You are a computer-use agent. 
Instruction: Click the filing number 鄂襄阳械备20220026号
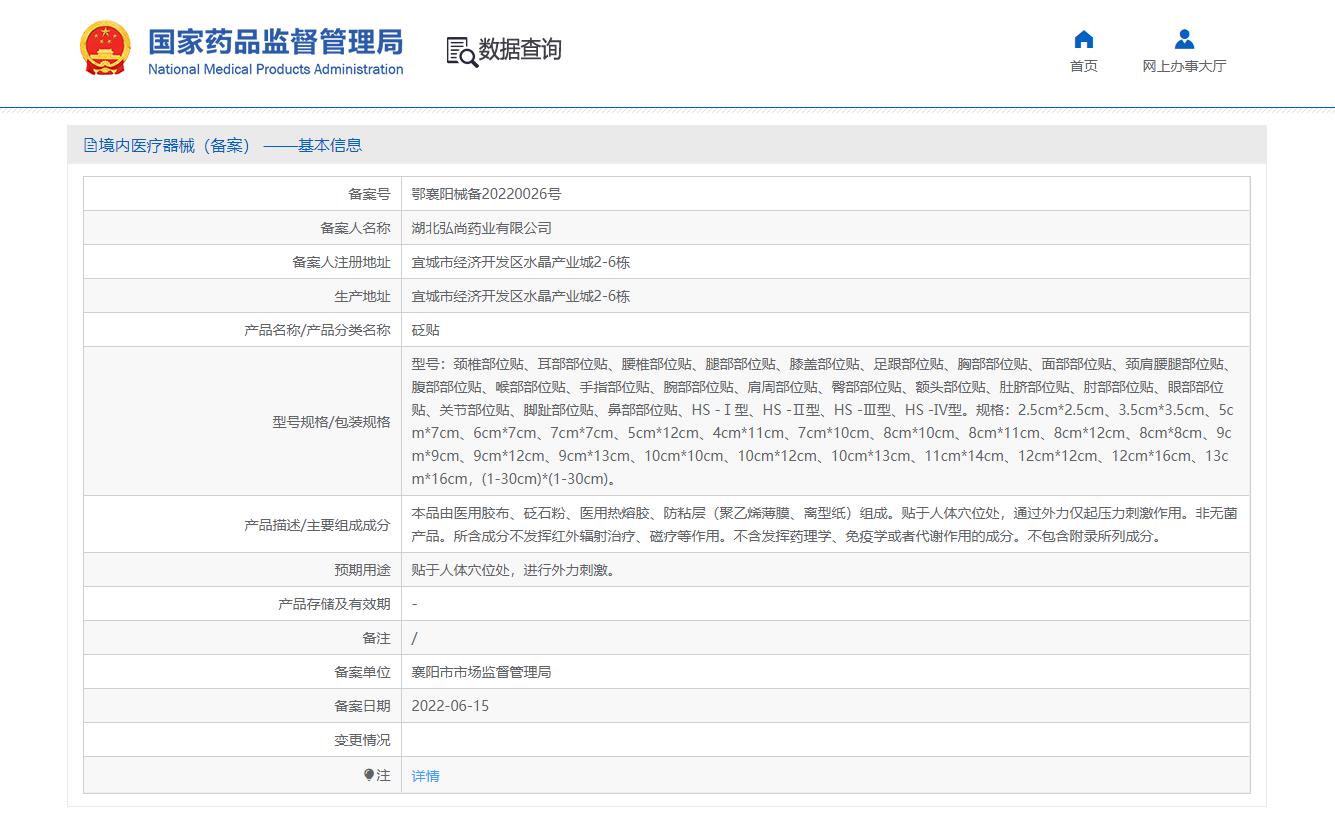click(x=486, y=194)
